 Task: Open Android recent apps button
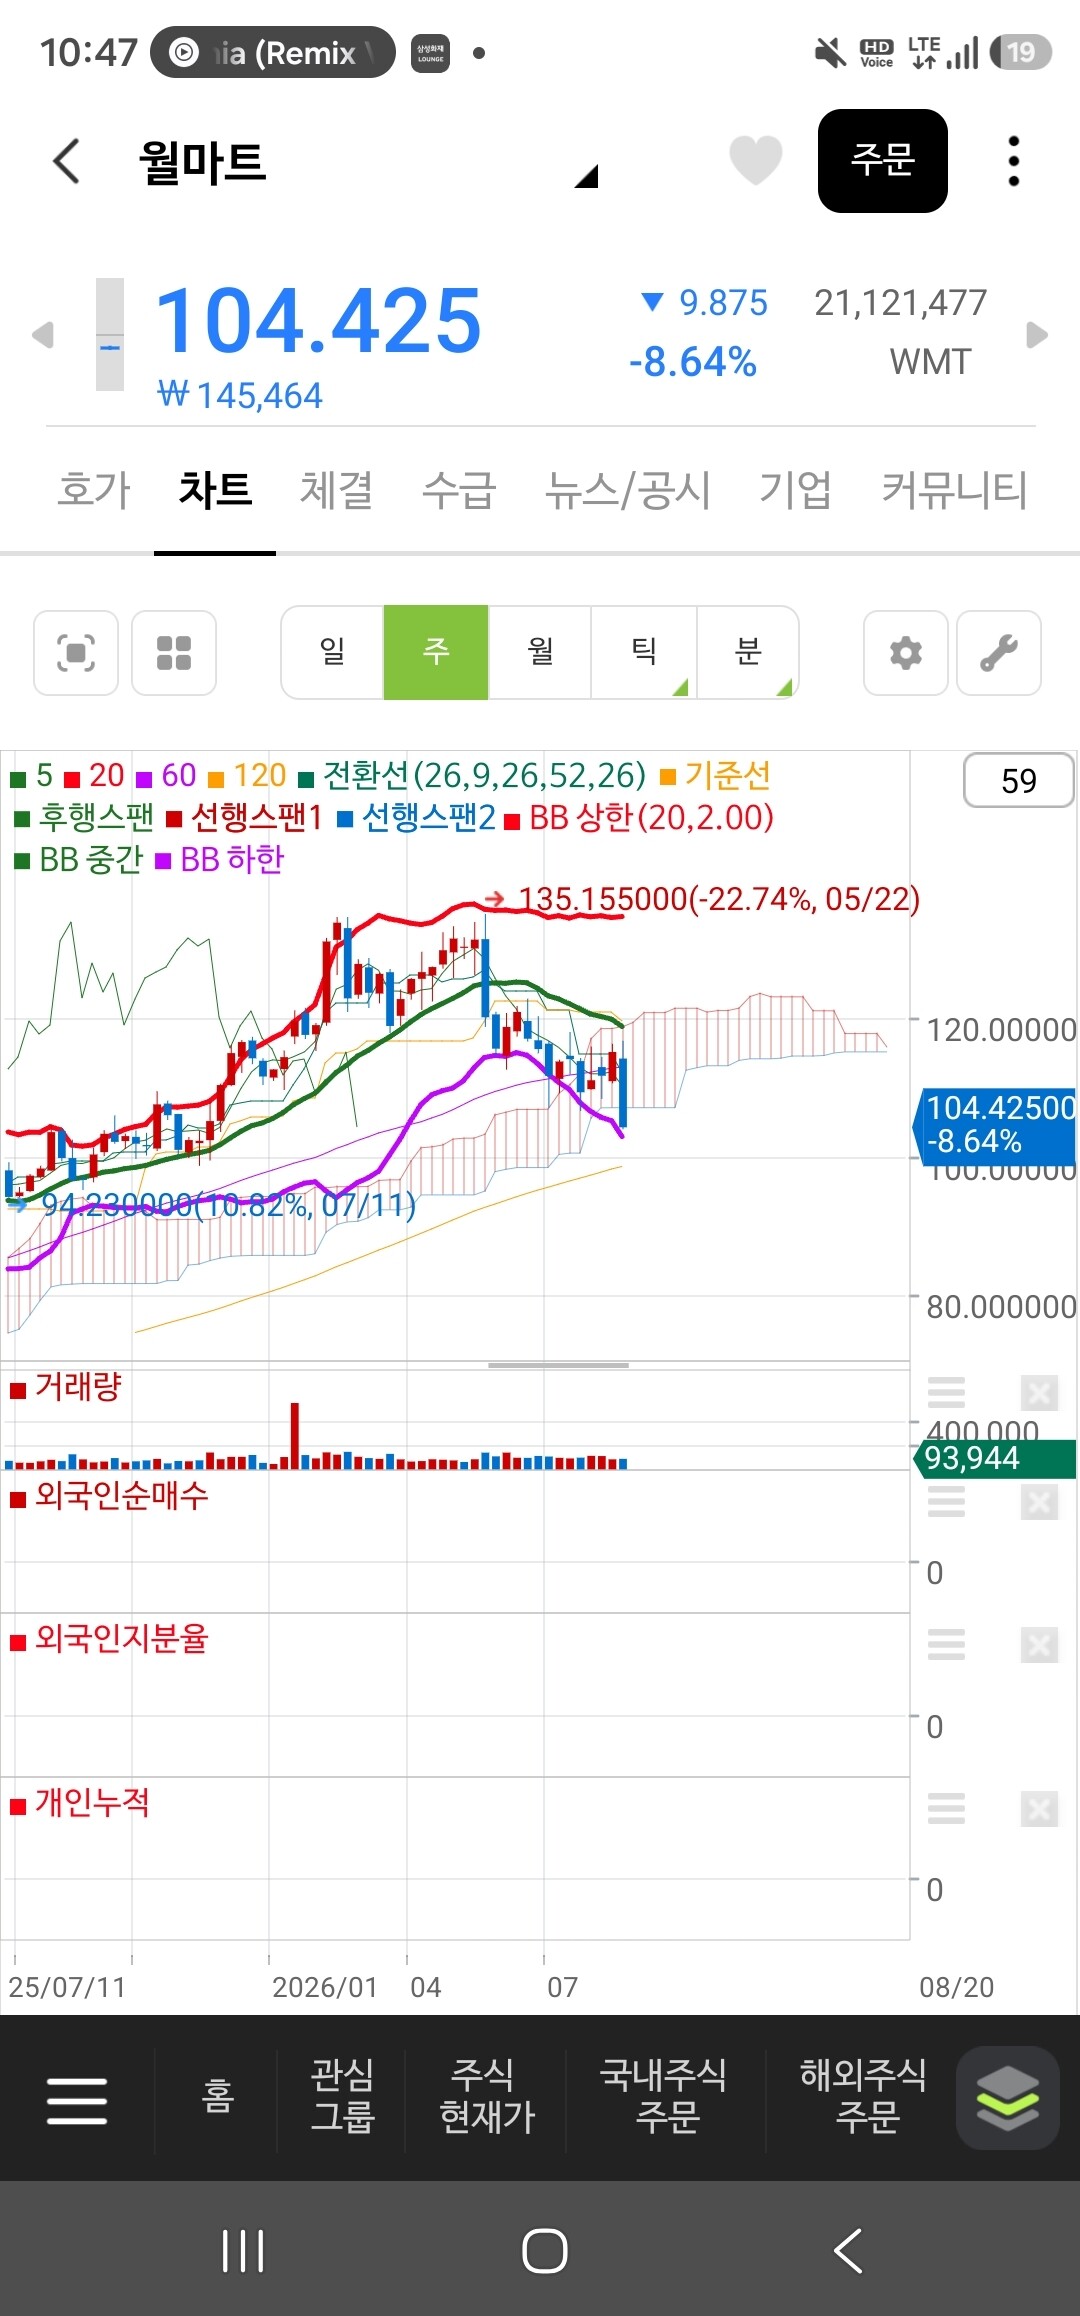pyautogui.click(x=243, y=2252)
